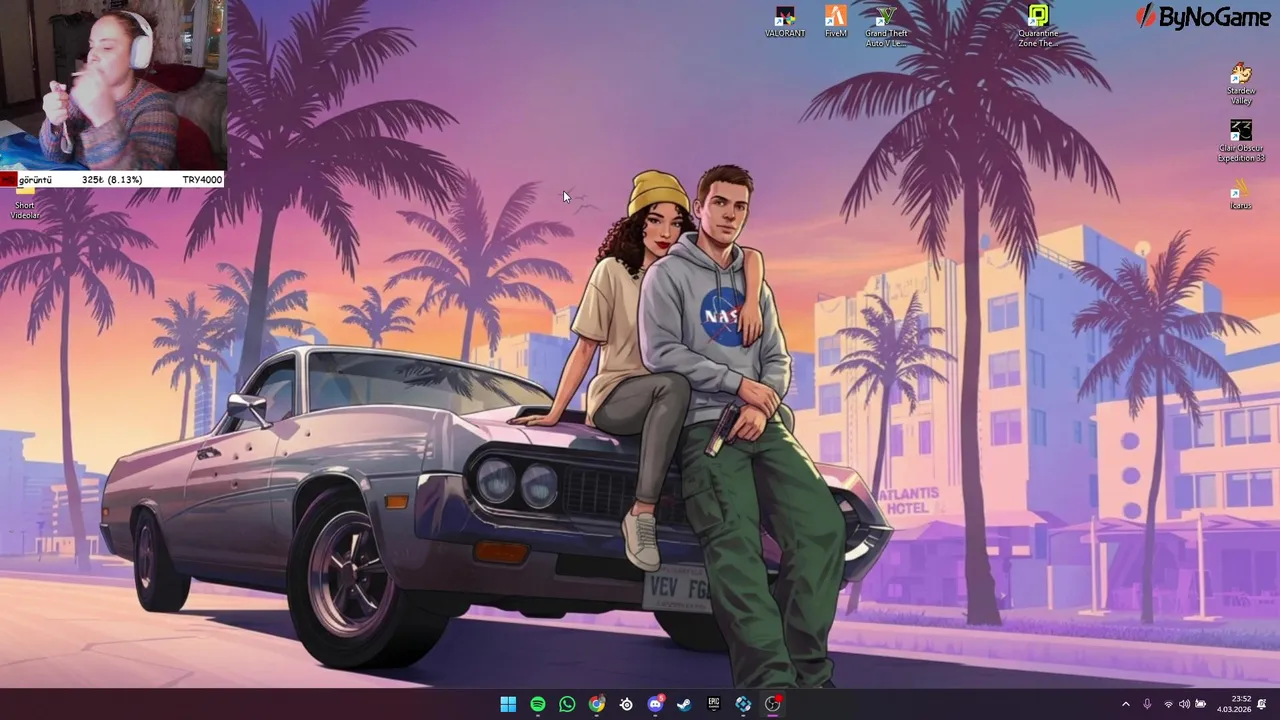
Task: Open the VALORANT desktop shortcut
Action: point(785,22)
